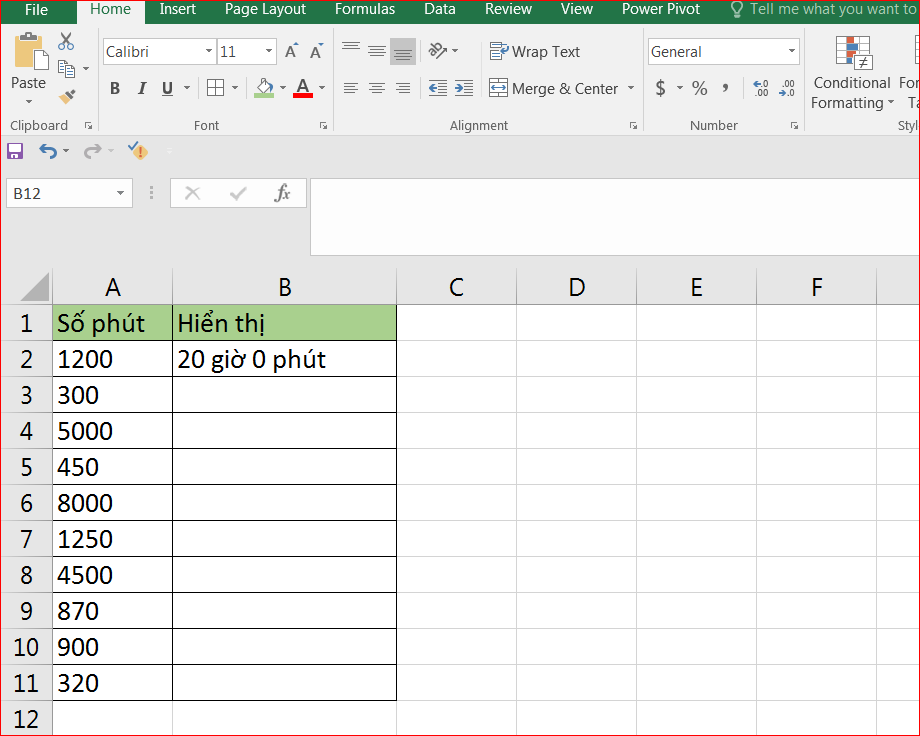Toggle Bold formatting
The width and height of the screenshot is (920, 736).
pyautogui.click(x=115, y=88)
